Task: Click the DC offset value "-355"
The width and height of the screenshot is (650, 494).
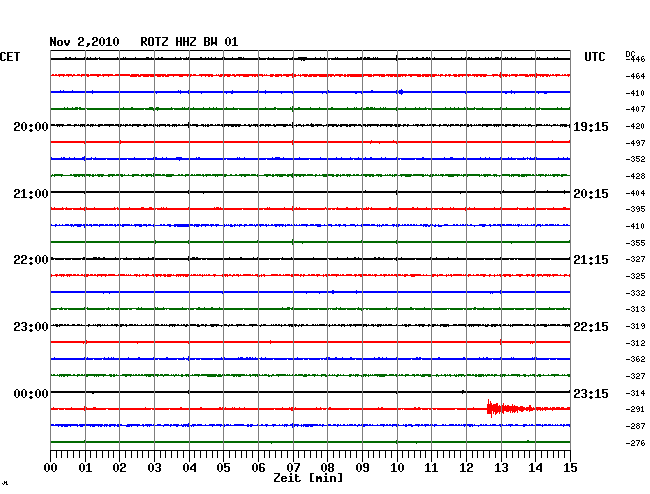Action: pos(635,243)
